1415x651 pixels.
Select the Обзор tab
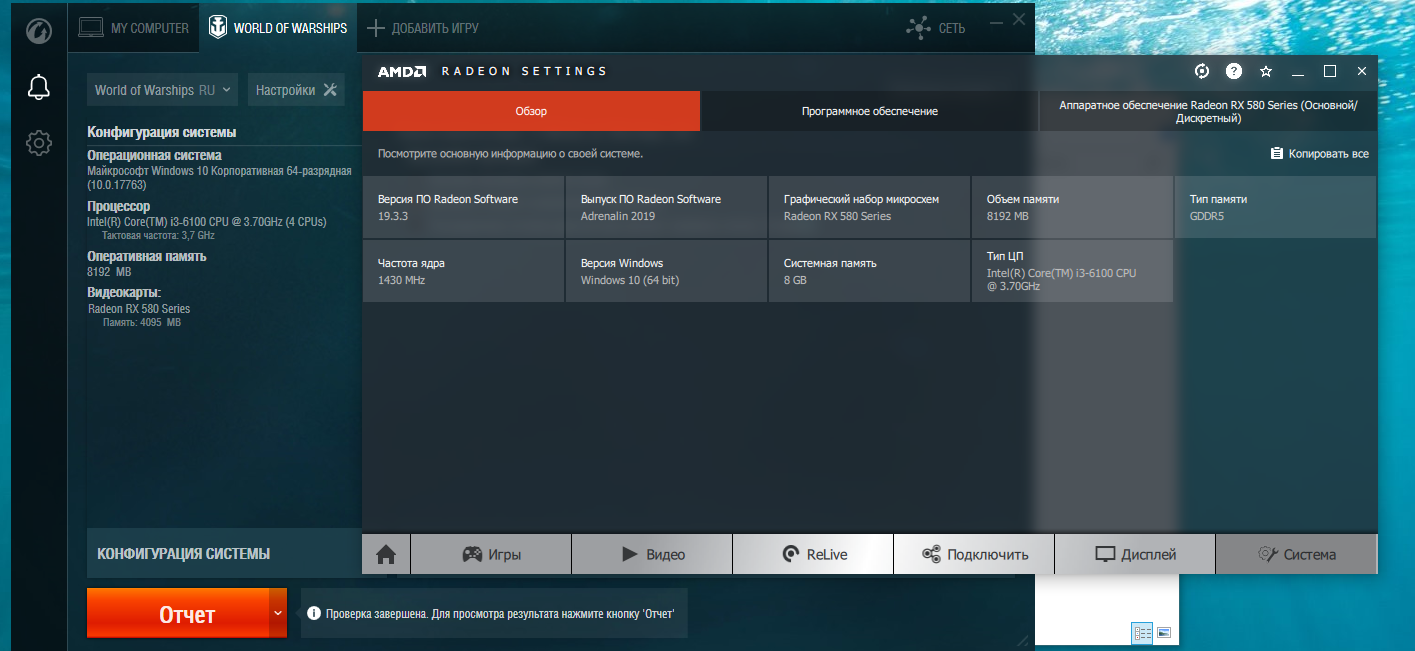click(x=531, y=111)
